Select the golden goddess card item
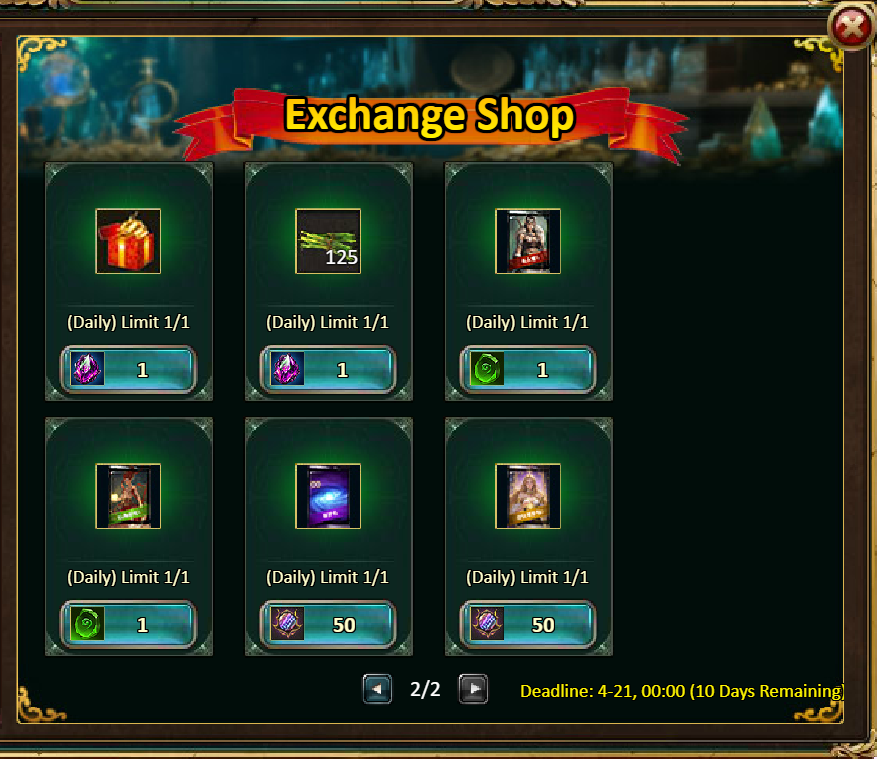The image size is (877, 759). (528, 496)
